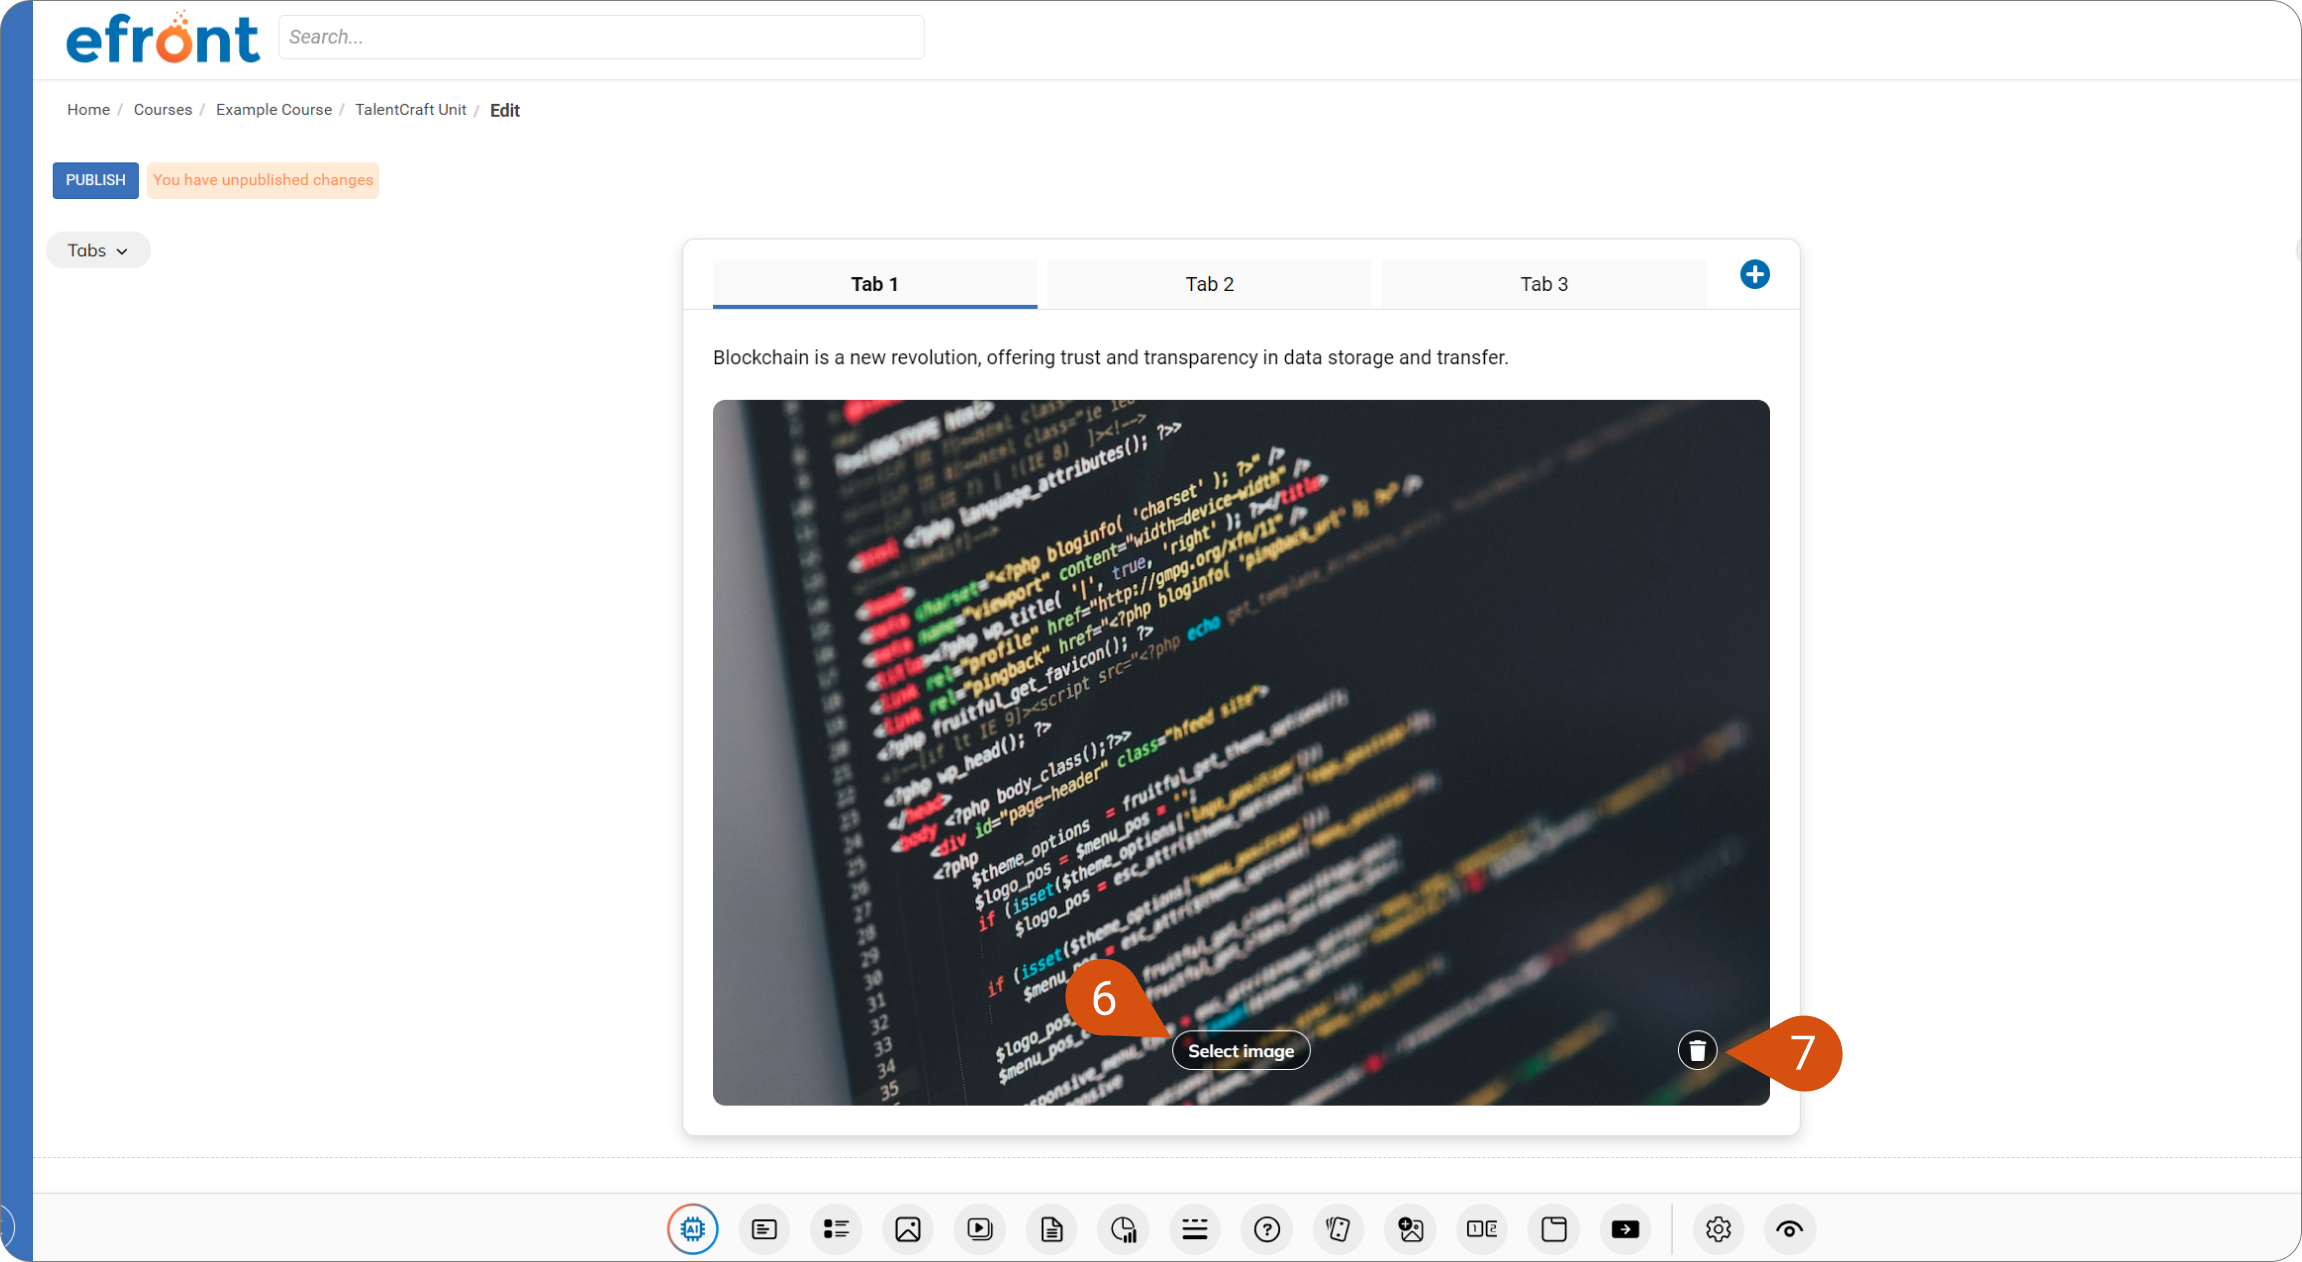Screen dimensions: 2302x1262
Task: Add a text block from toolbar
Action: 765,1229
